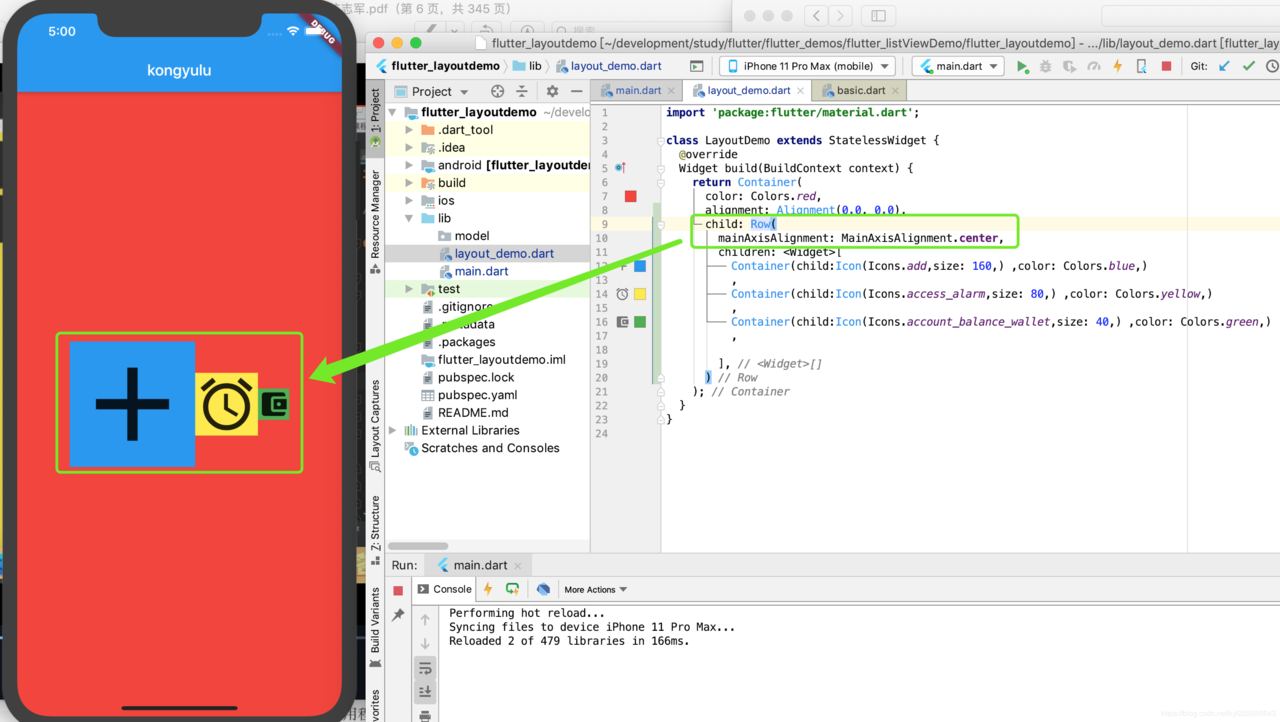Click the wallet icon preview on line 16
The image size is (1280, 722).
coord(622,322)
